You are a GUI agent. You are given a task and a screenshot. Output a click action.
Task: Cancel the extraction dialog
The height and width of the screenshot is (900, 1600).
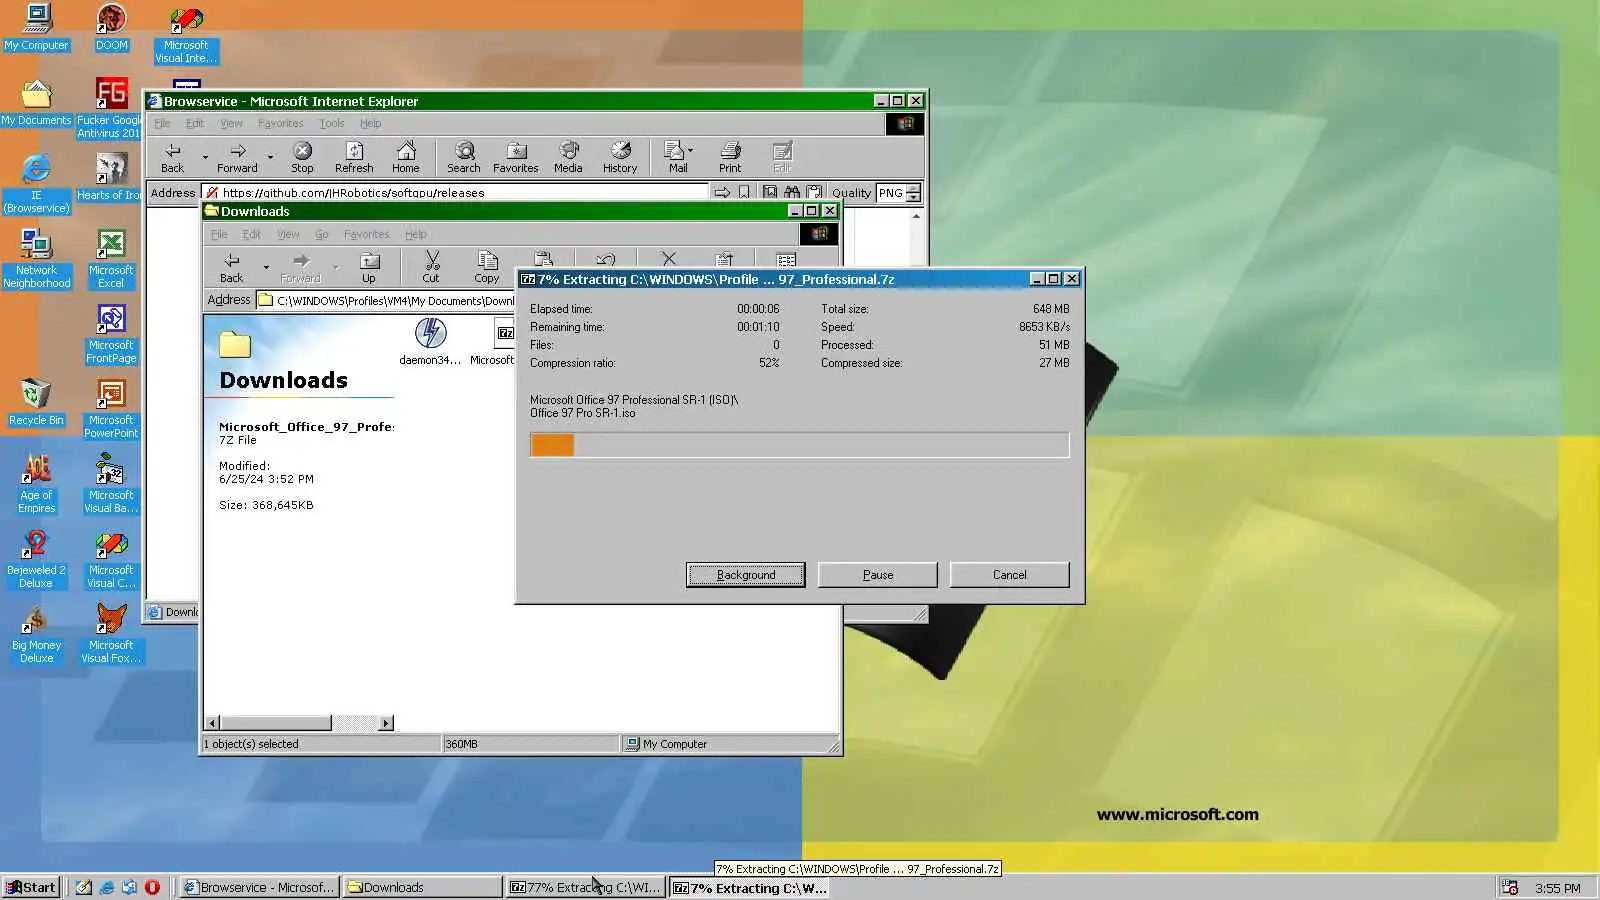click(x=1009, y=575)
